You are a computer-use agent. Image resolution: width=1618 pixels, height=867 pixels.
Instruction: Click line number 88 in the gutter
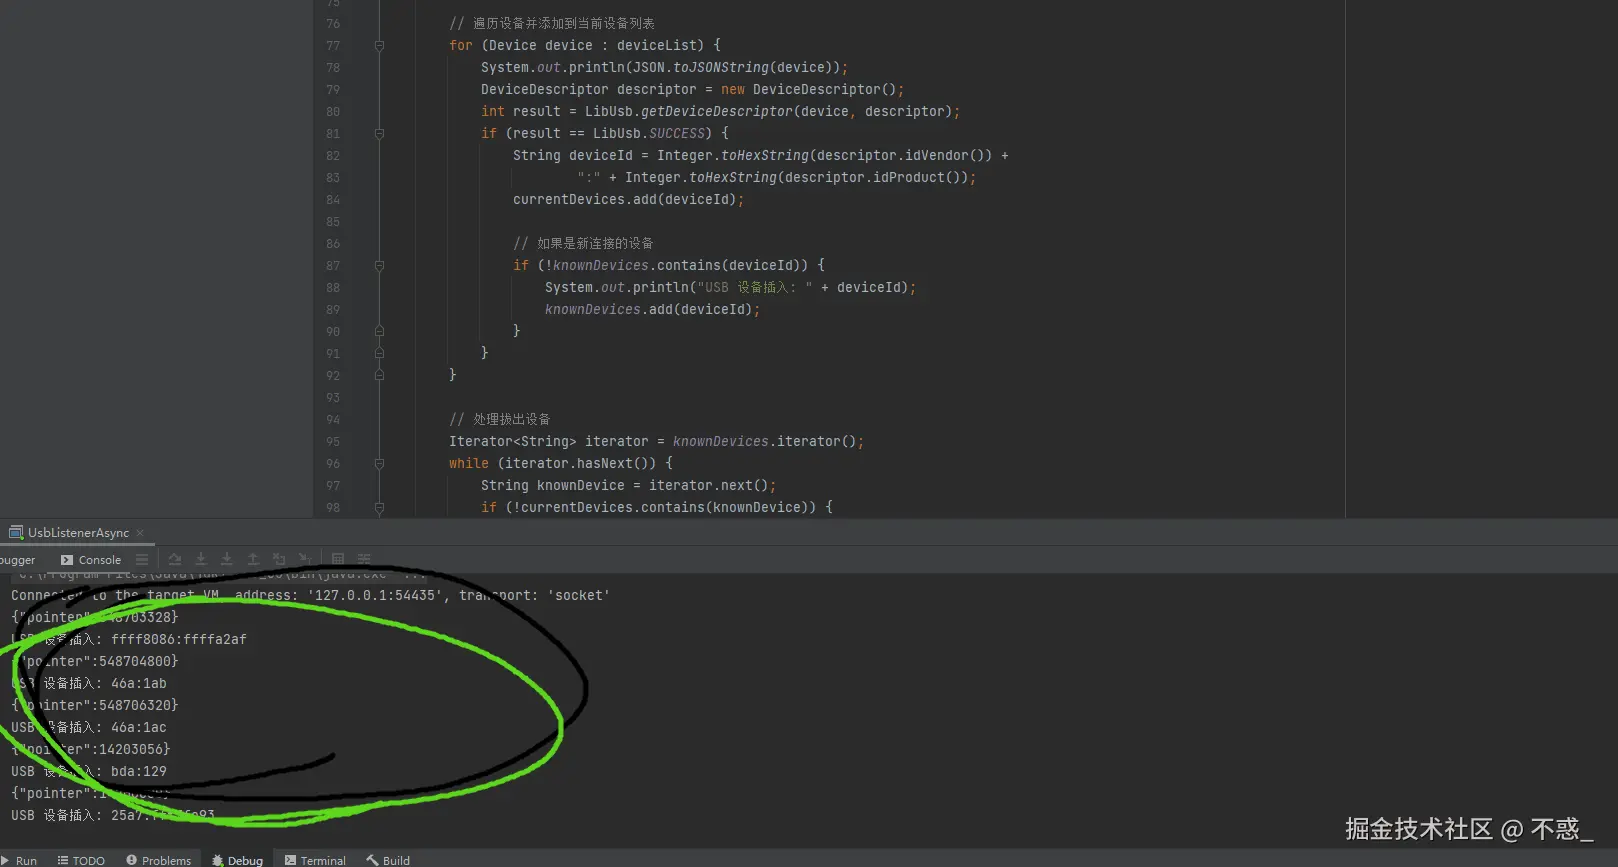[333, 288]
